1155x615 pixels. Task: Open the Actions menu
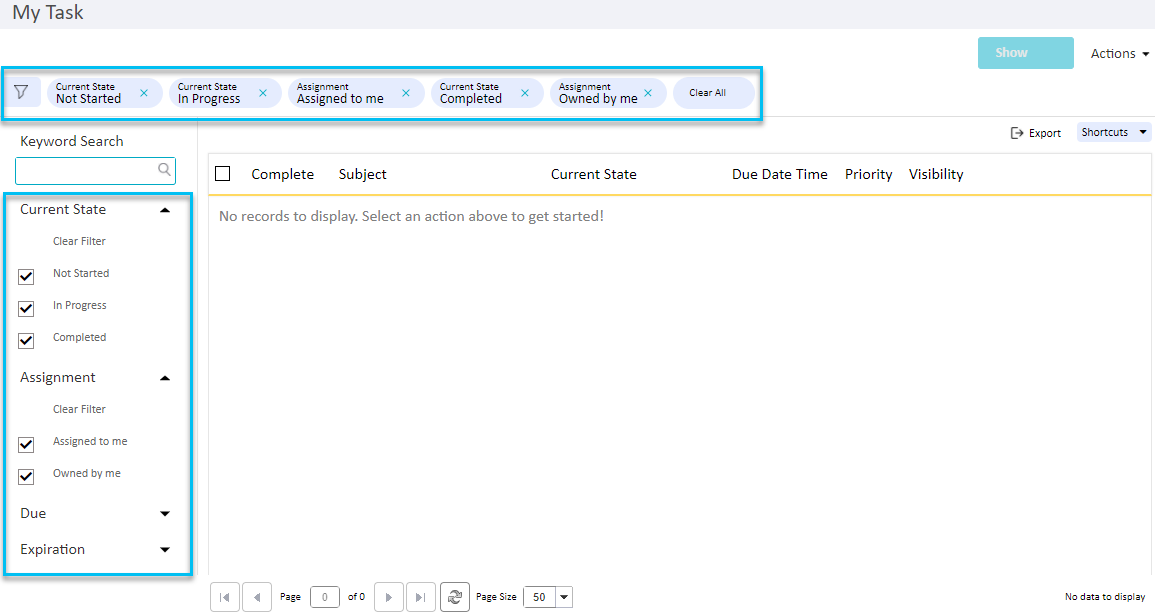pos(1119,53)
